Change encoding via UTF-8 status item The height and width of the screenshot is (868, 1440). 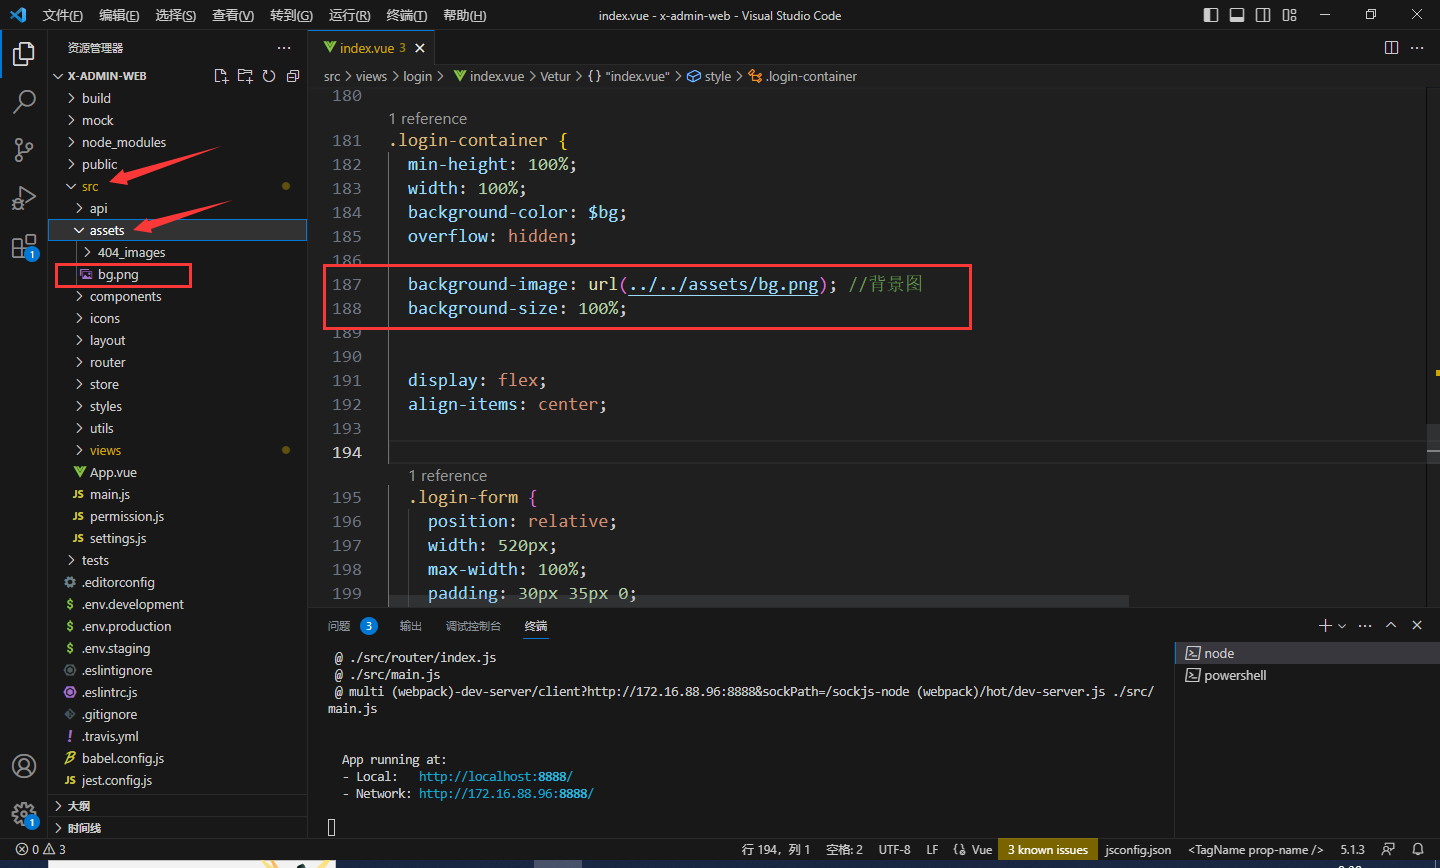[894, 849]
